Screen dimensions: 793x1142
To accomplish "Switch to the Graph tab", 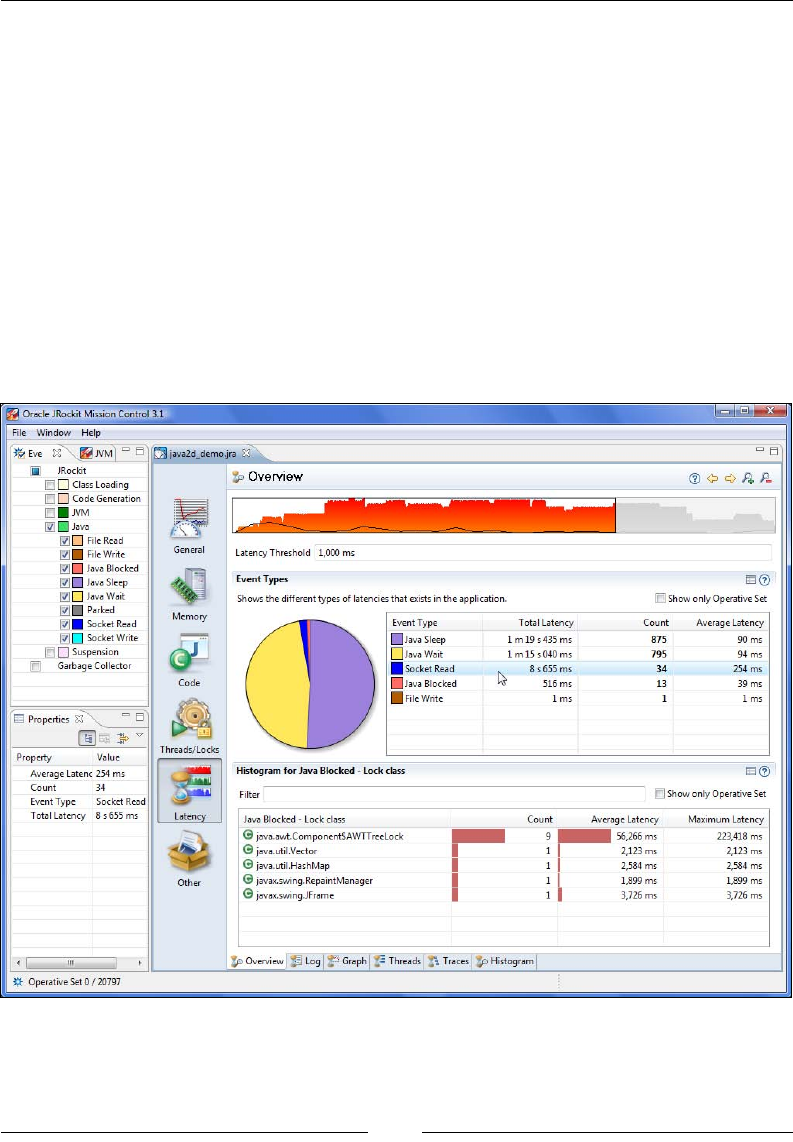I will coord(347,961).
